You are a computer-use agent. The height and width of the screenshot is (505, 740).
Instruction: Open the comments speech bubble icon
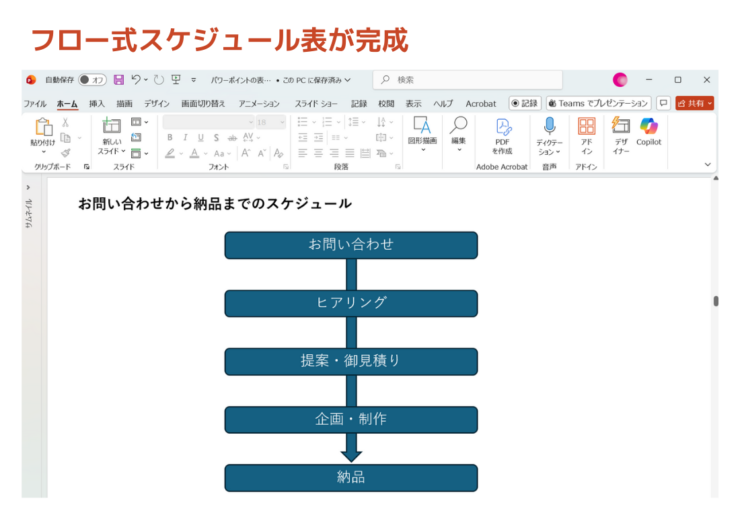click(x=663, y=103)
